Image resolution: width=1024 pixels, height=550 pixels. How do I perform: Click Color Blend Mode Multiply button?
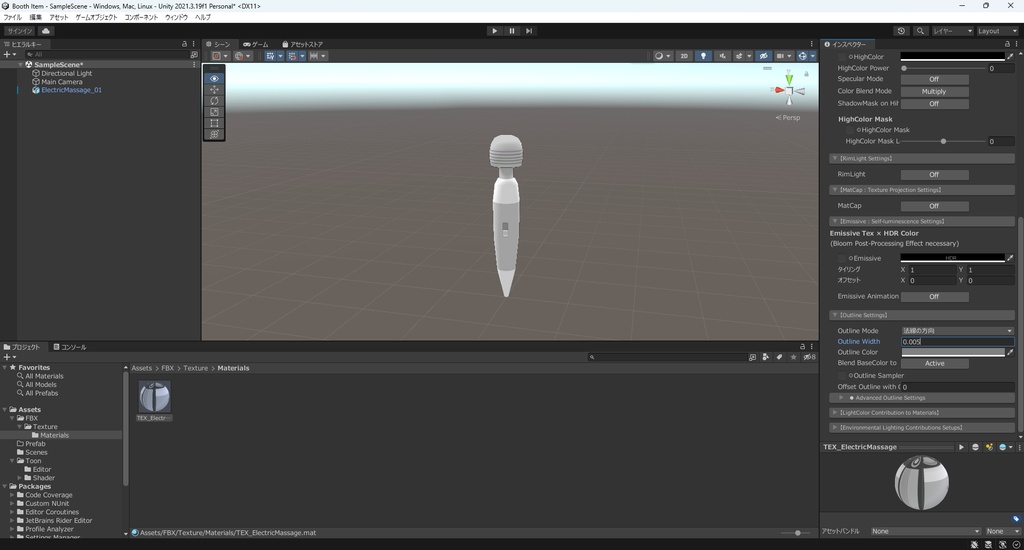[934, 91]
